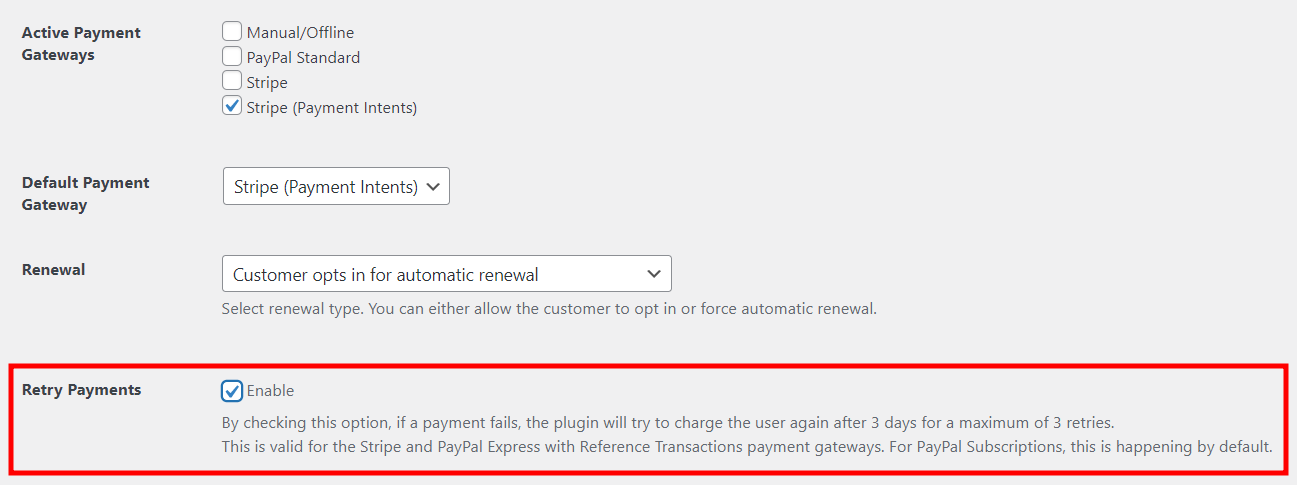Click the 'Stripe (Payment Intents)' checkbox label text
Viewport: 1297px width, 485px height.
[331, 107]
